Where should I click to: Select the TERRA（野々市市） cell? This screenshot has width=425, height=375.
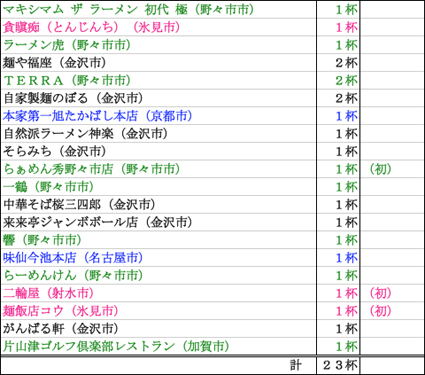point(158,80)
